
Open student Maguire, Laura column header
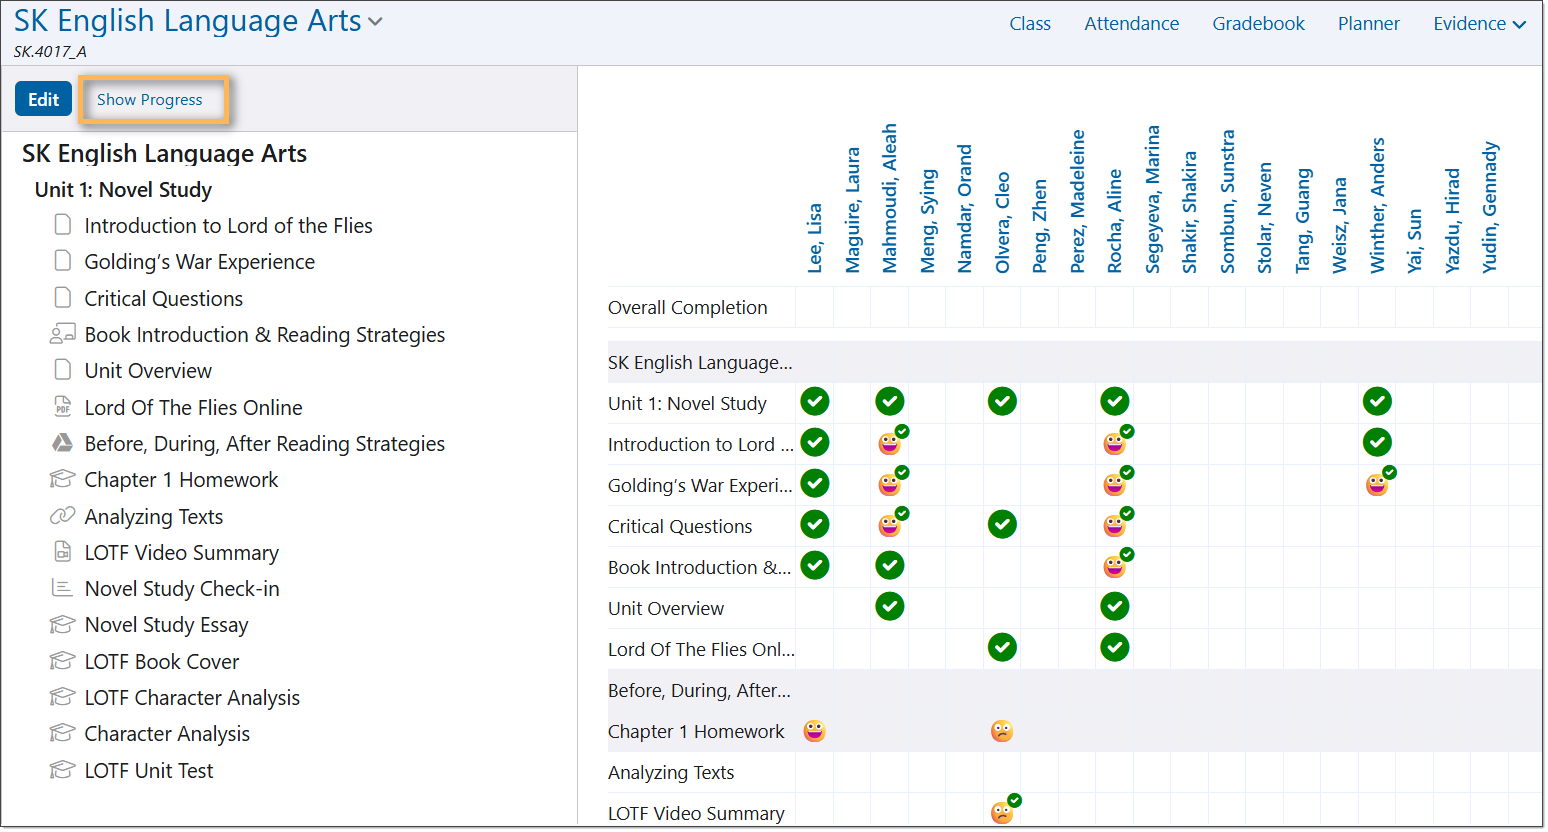click(x=853, y=210)
